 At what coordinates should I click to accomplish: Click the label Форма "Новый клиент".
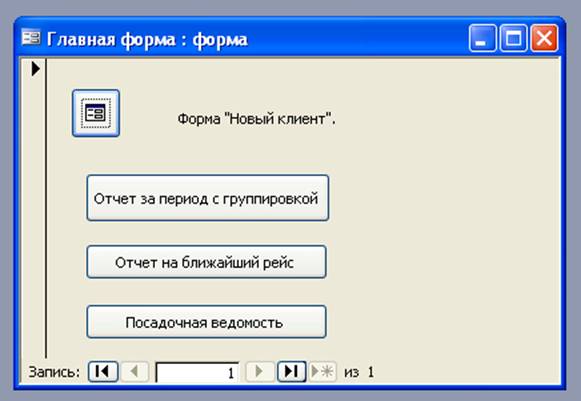pyautogui.click(x=256, y=119)
